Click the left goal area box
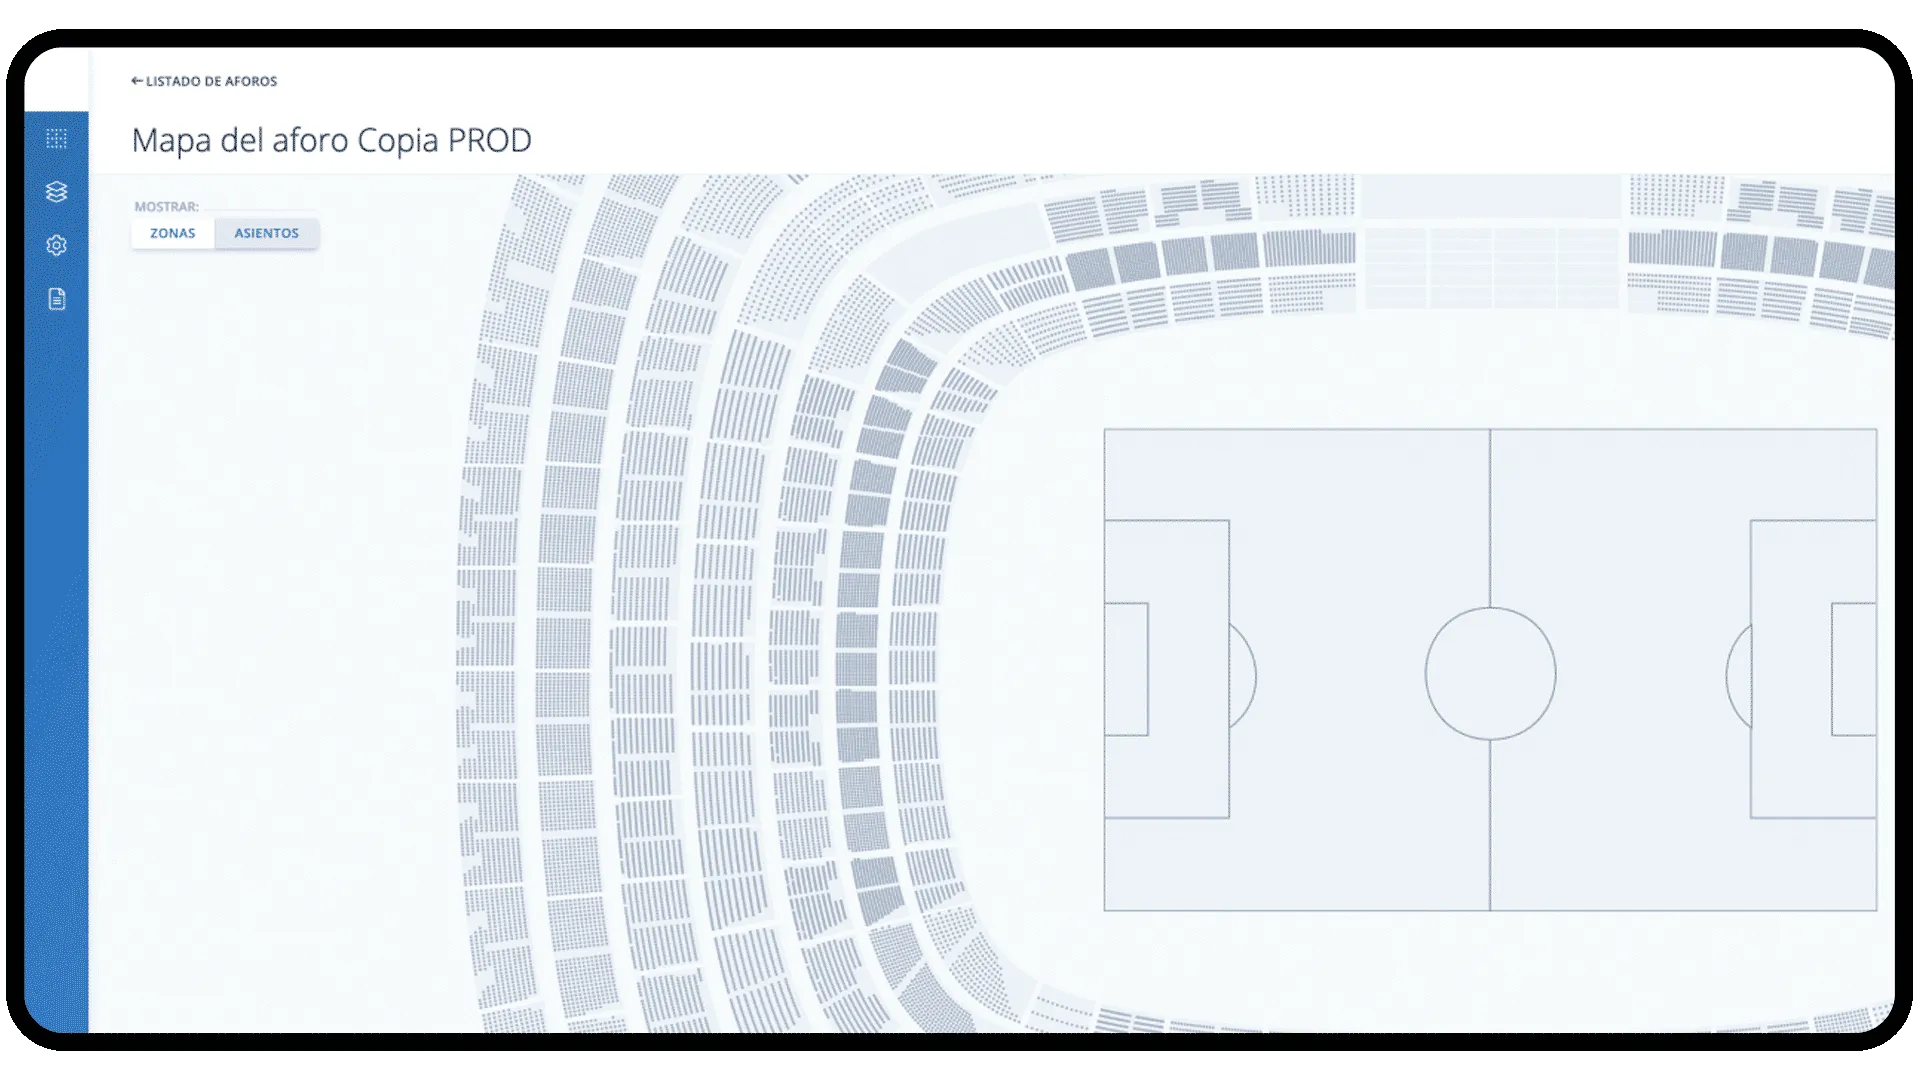Image resolution: width=1920 pixels, height=1080 pixels. tap(1126, 669)
